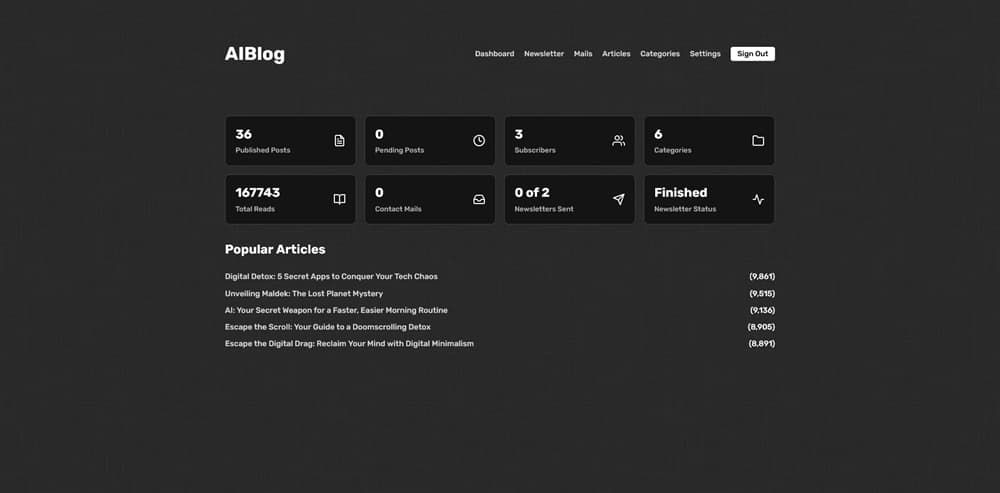Open Settings from the top navigation
This screenshot has width=1000, height=493.
[705, 54]
